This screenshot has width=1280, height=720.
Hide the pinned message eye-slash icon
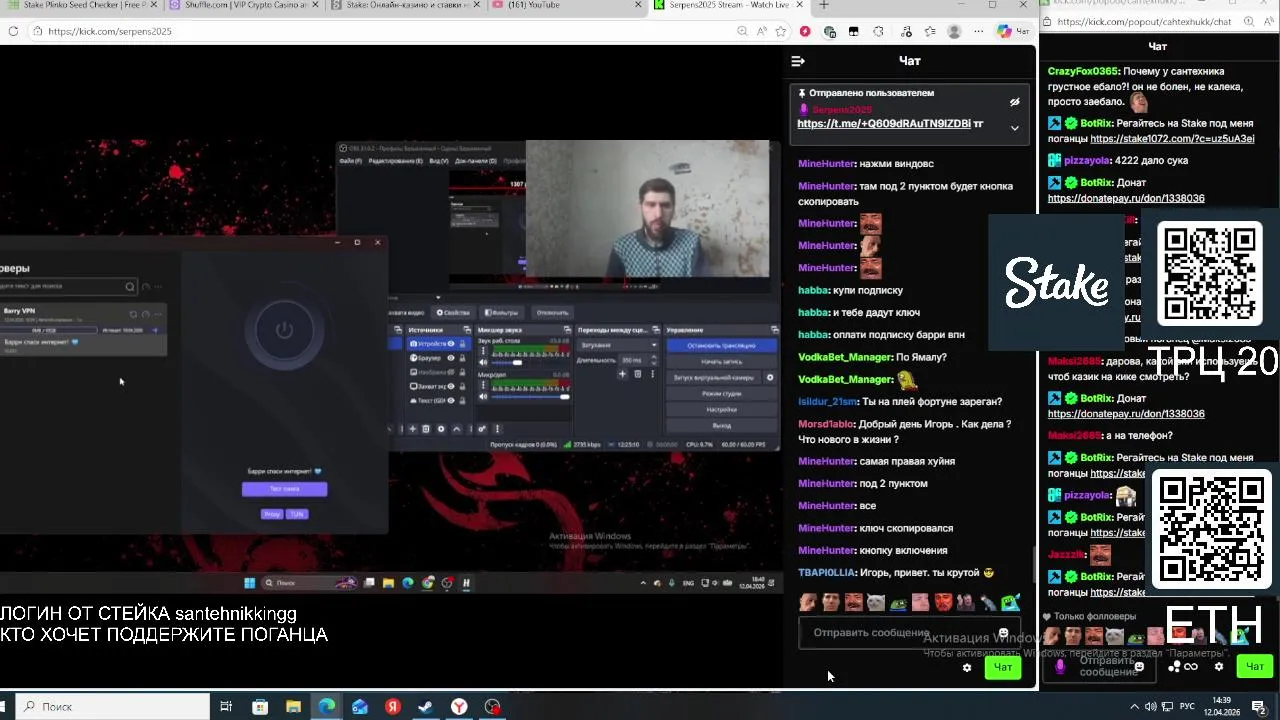click(x=1014, y=102)
